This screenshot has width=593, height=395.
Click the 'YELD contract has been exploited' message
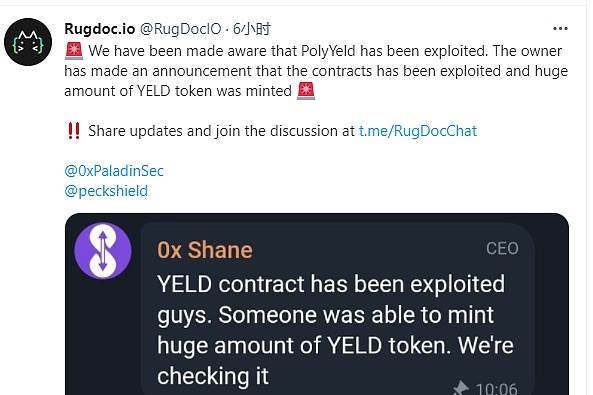point(335,330)
